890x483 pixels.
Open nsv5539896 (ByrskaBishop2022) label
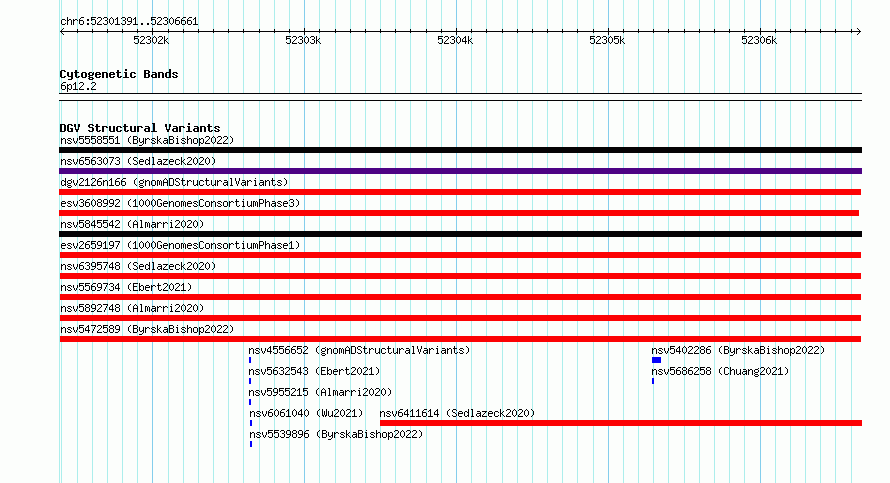pos(336,434)
